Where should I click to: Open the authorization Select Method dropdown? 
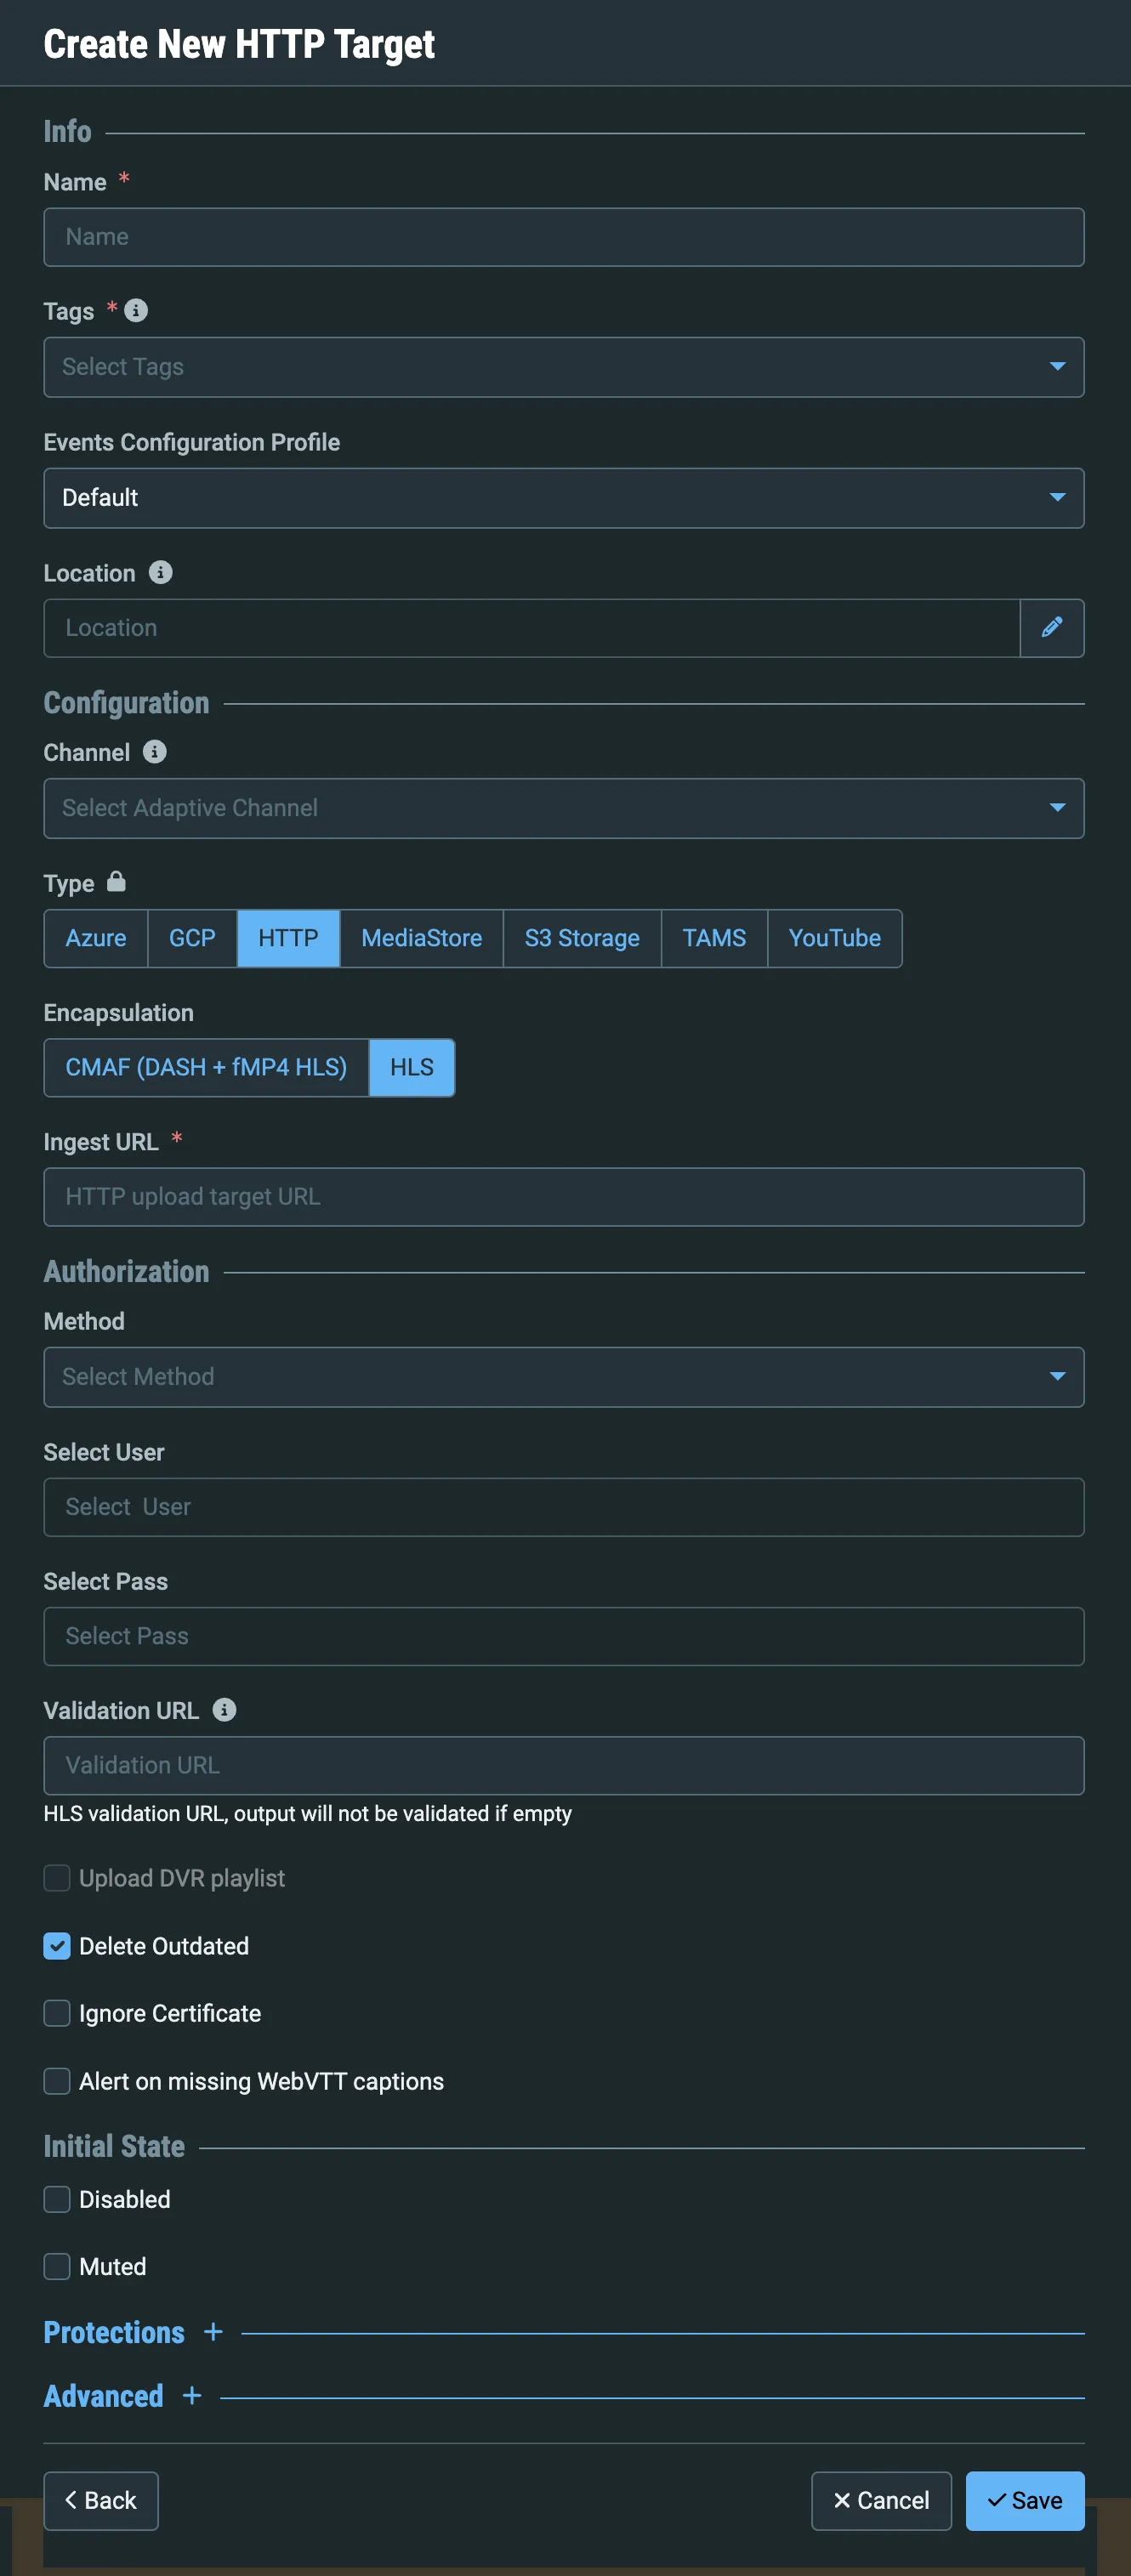564,1377
